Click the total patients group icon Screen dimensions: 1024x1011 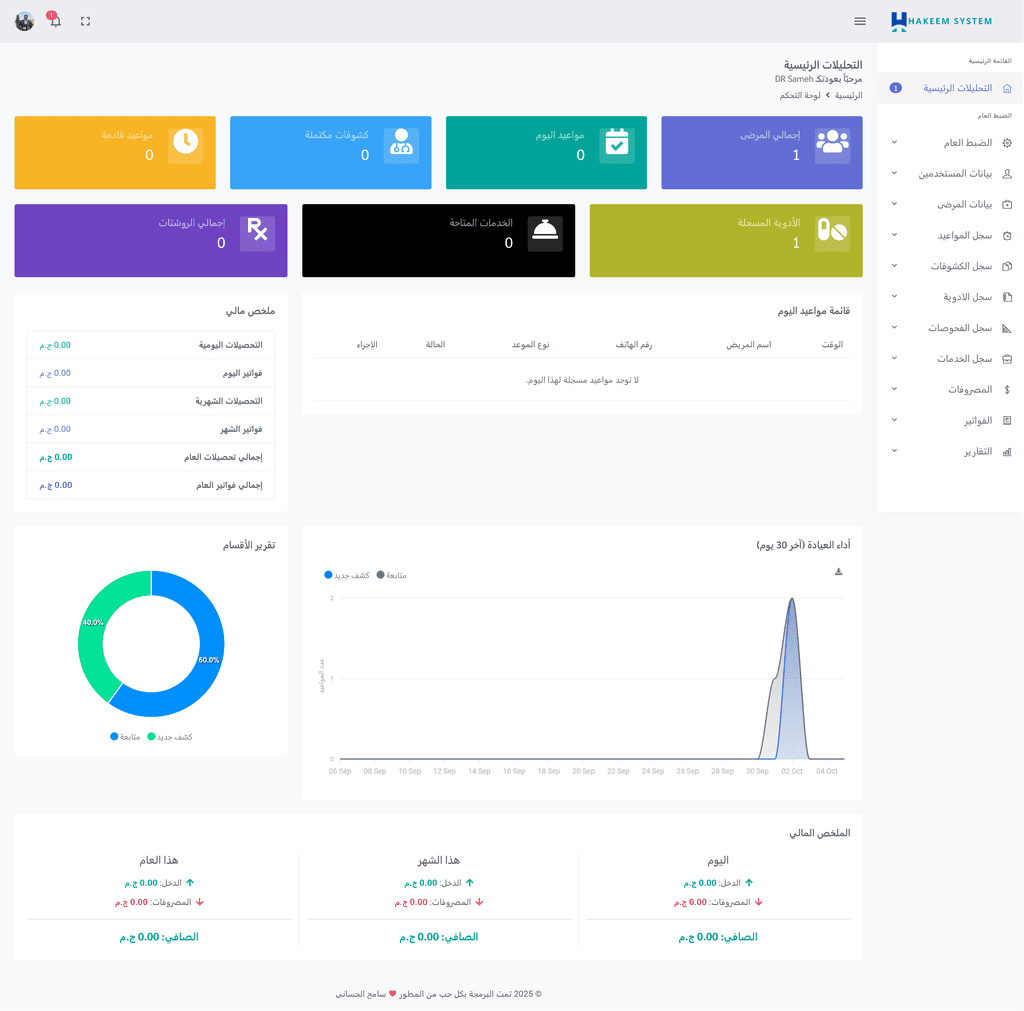pos(832,144)
